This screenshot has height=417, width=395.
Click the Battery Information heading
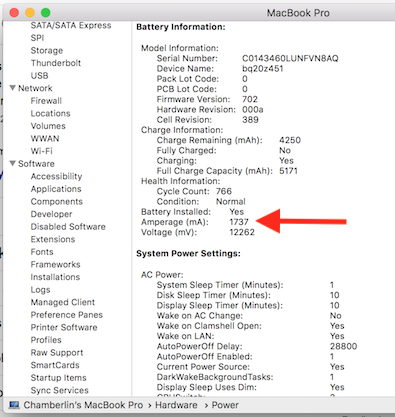[x=181, y=27]
